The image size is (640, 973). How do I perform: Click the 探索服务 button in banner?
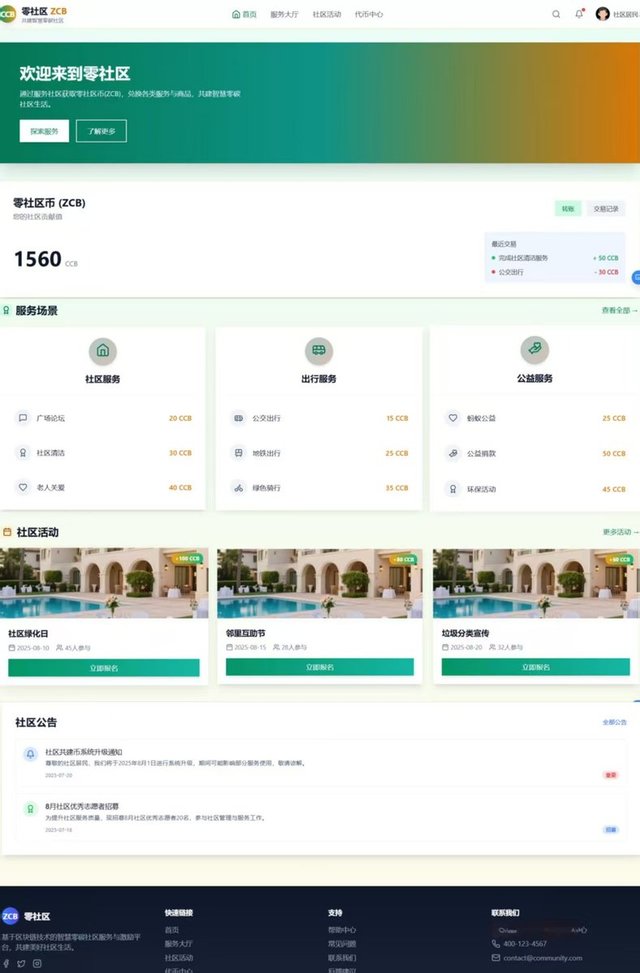[44, 131]
